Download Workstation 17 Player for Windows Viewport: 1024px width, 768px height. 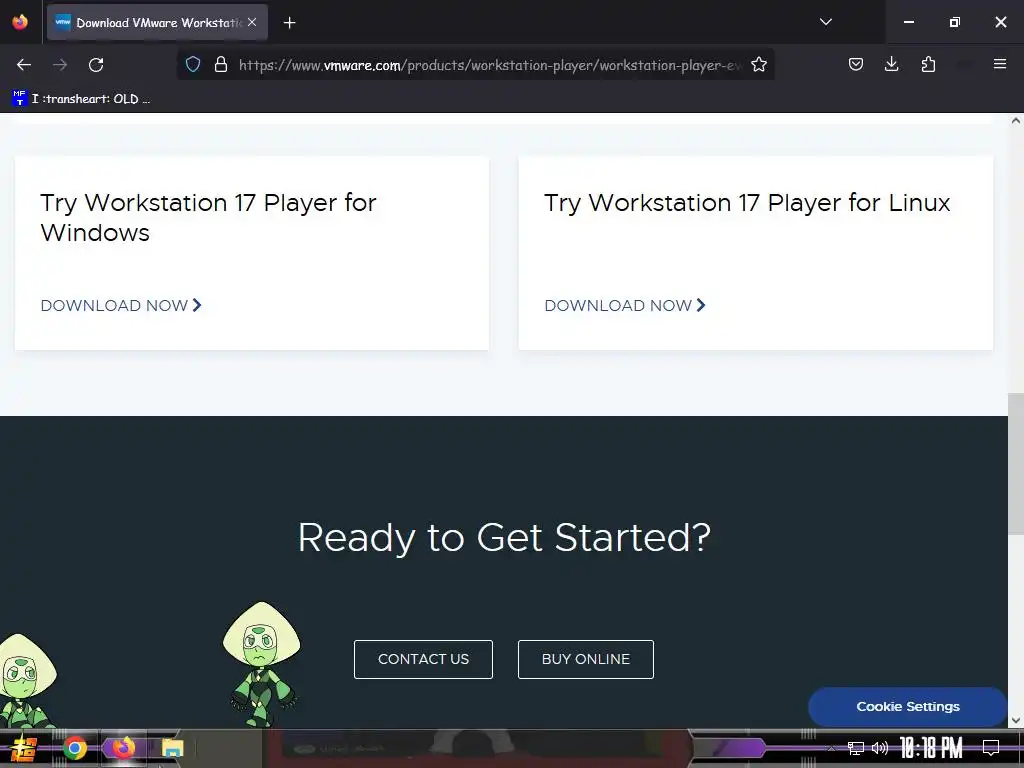tap(121, 305)
